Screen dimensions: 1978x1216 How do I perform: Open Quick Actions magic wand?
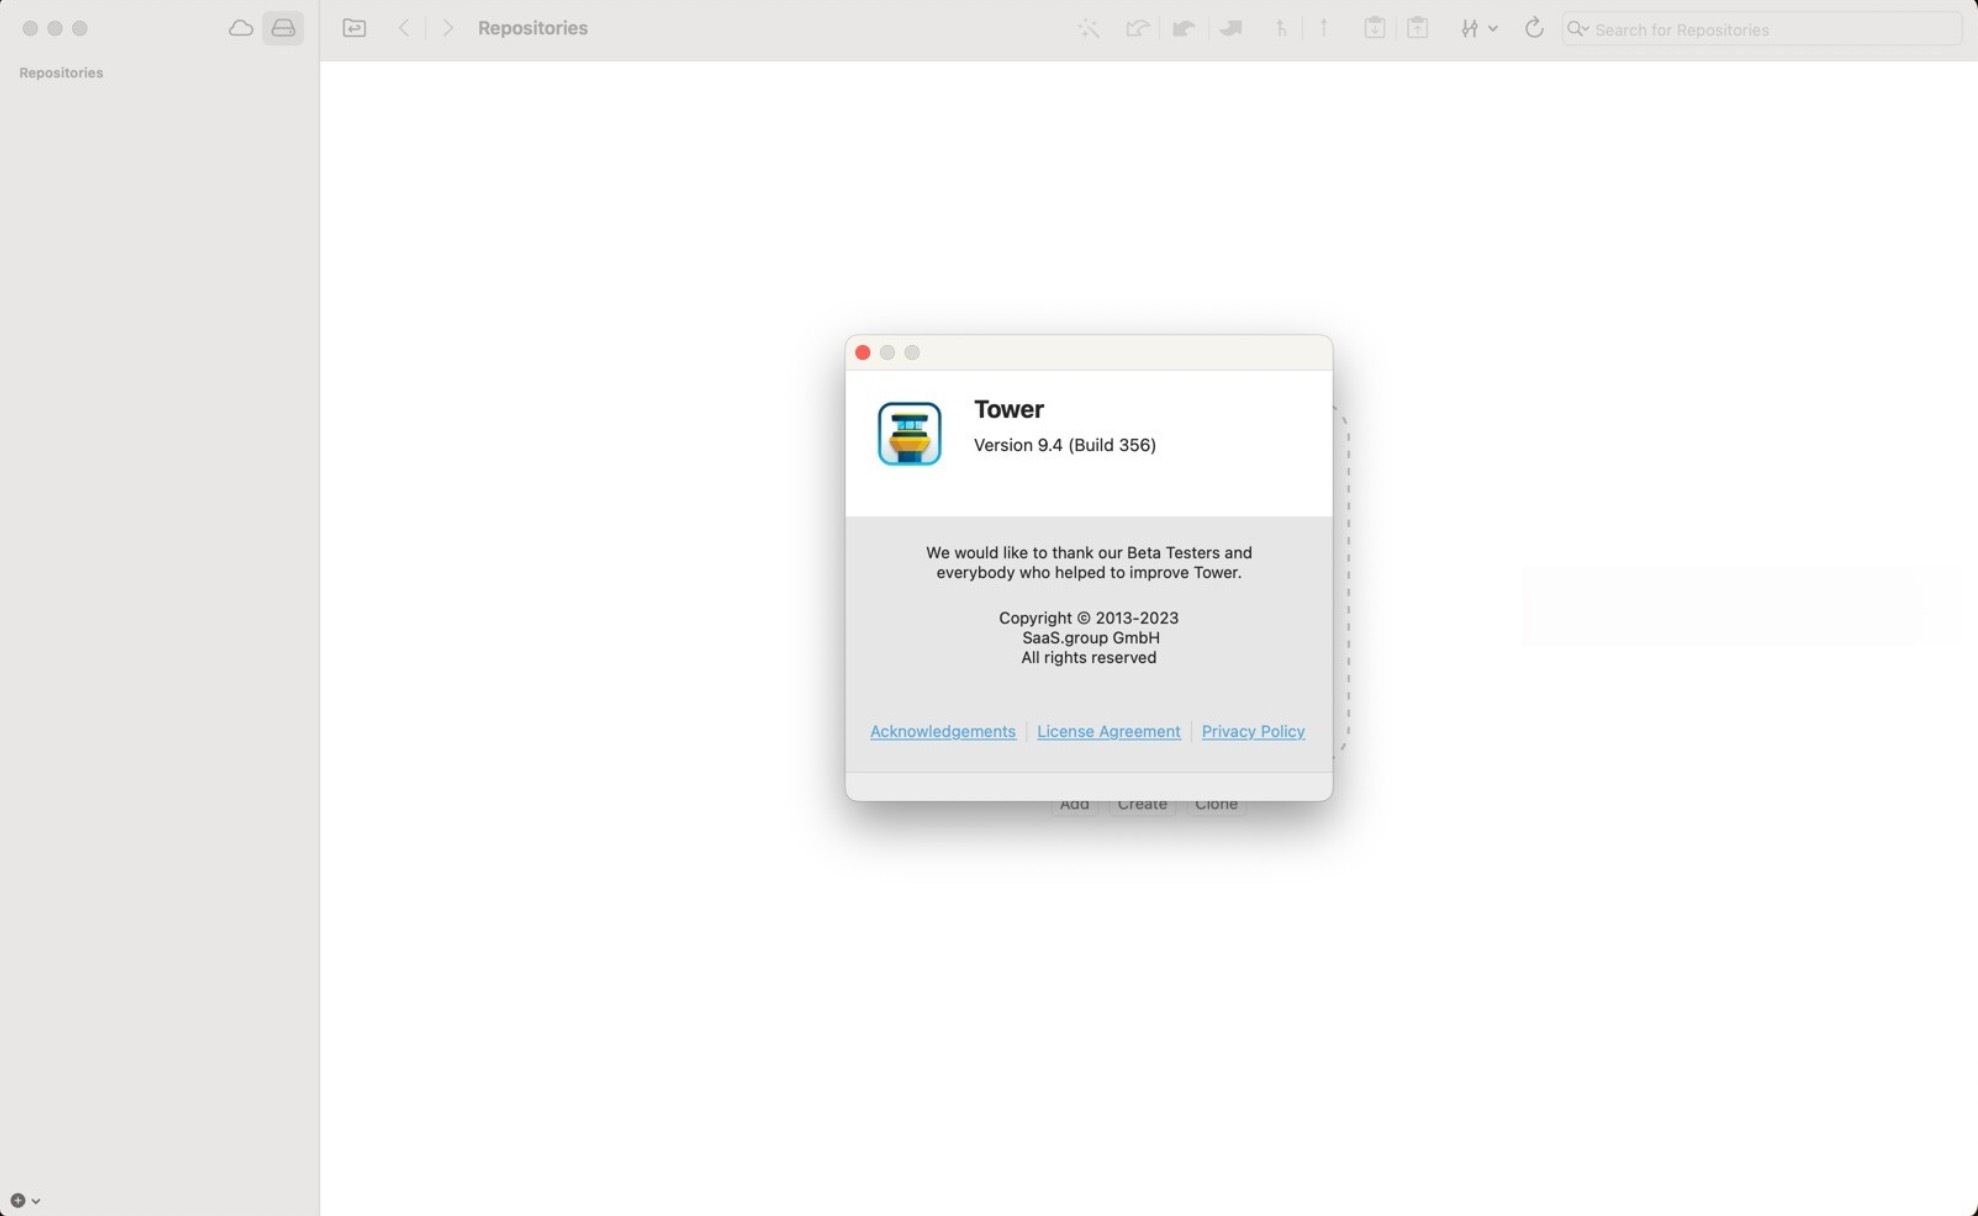pyautogui.click(x=1089, y=29)
